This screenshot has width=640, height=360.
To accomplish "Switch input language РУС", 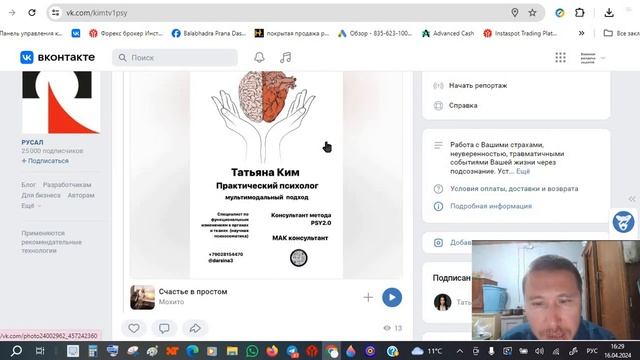I will point(592,351).
